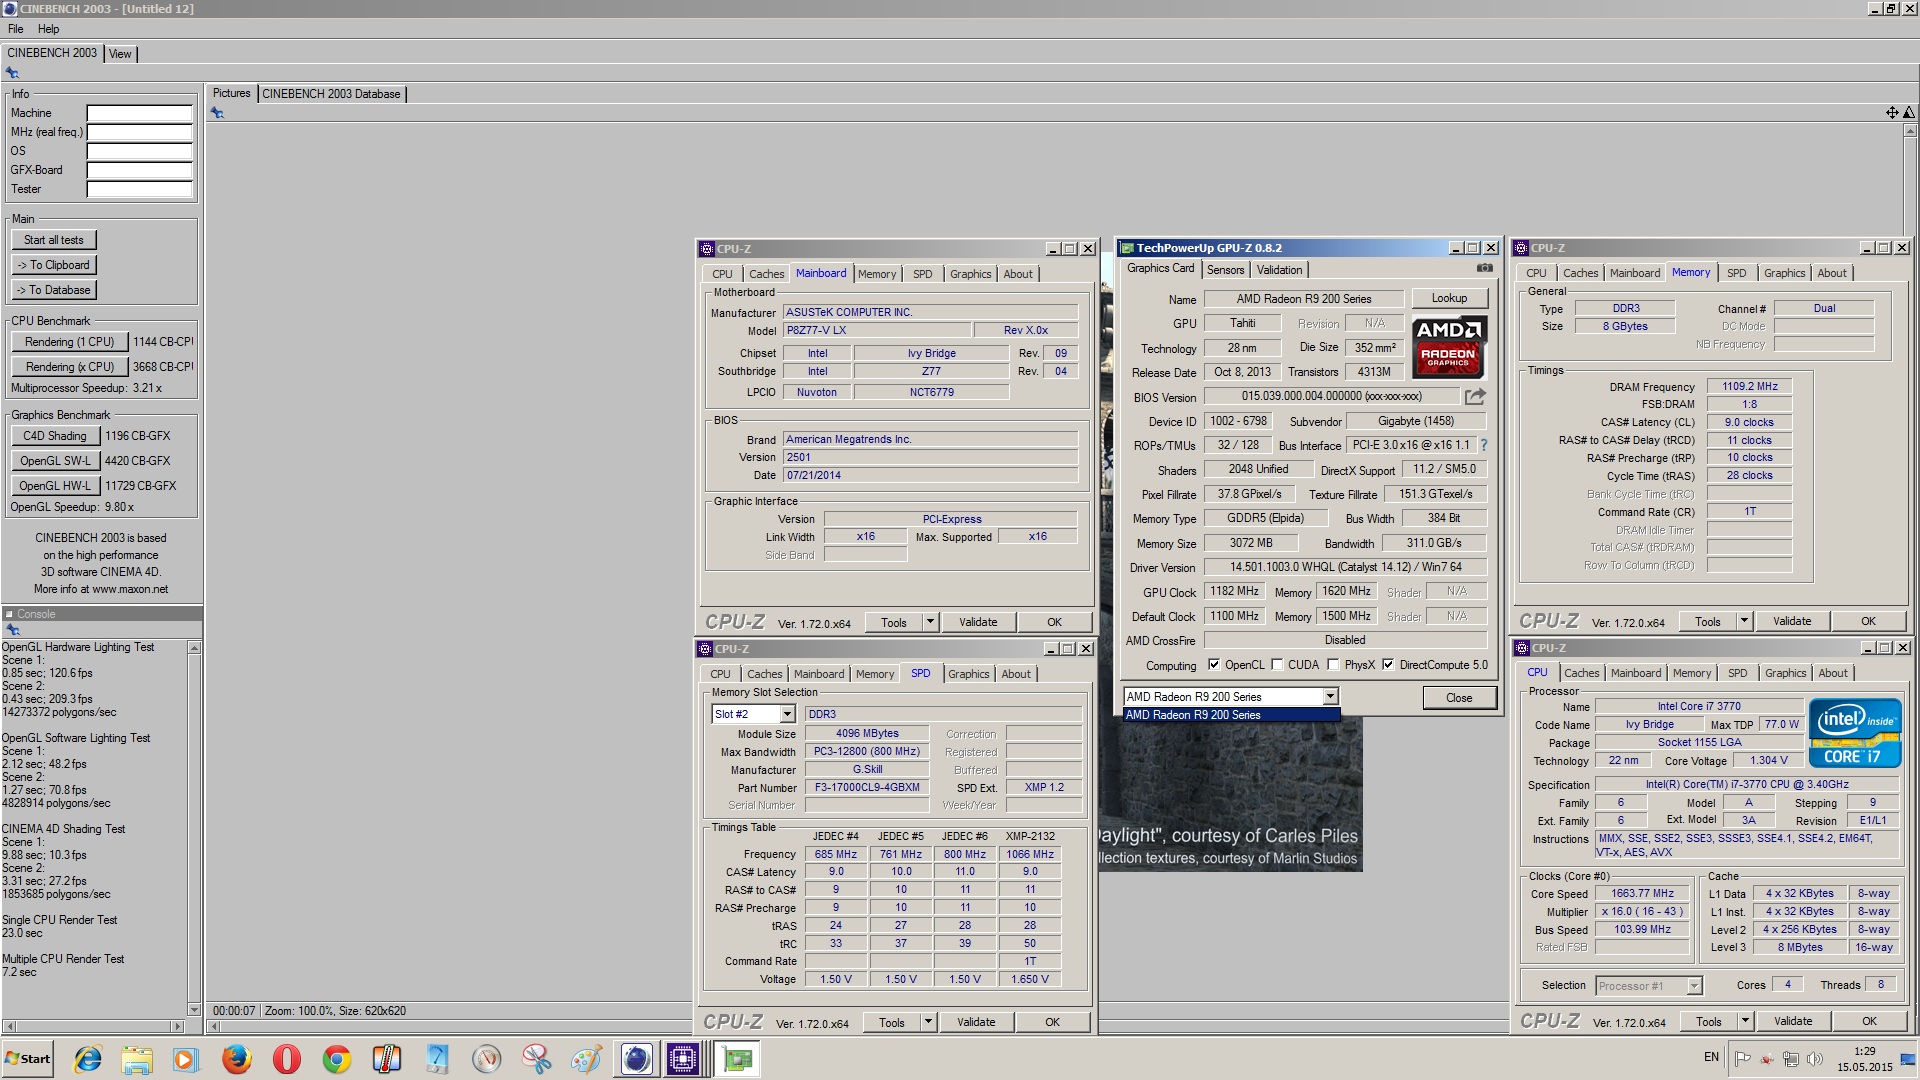Click the To Database button
The image size is (1920, 1080).
point(54,290)
